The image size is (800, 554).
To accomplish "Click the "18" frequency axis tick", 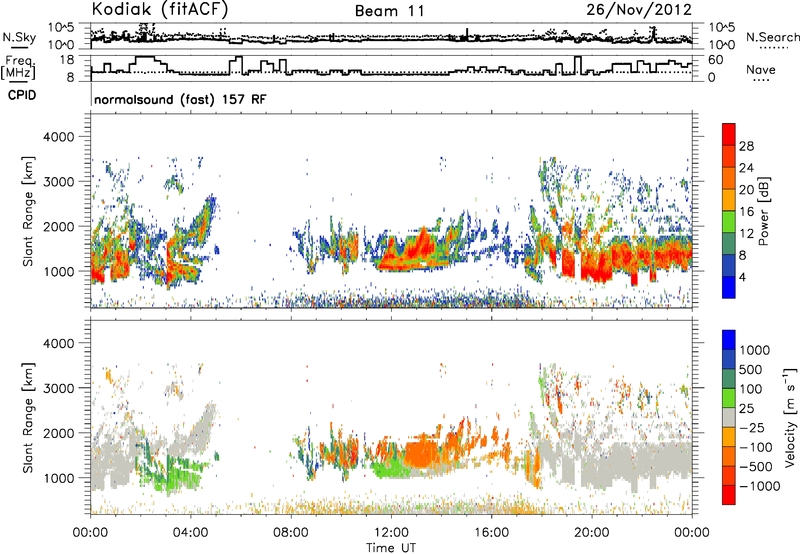I will point(67,59).
